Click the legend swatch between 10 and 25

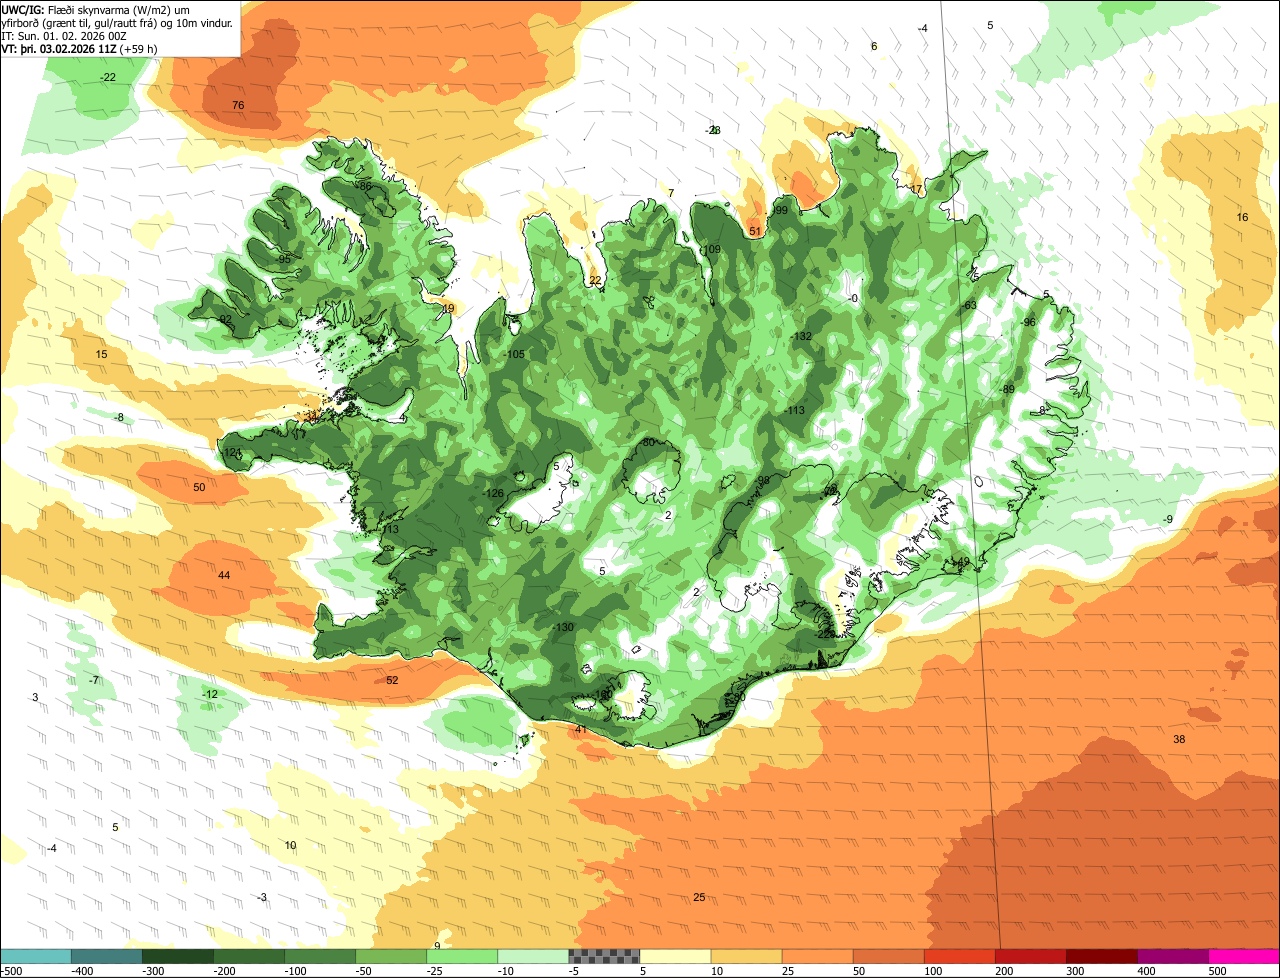(x=747, y=956)
